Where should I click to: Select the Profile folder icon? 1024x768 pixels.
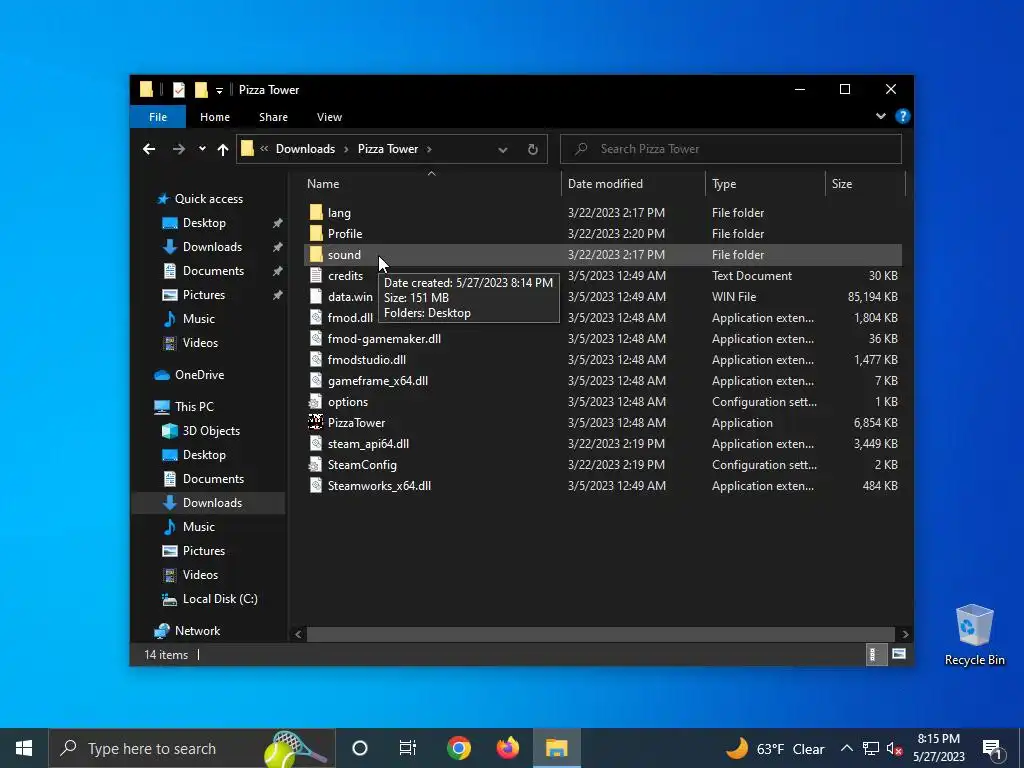pos(316,233)
